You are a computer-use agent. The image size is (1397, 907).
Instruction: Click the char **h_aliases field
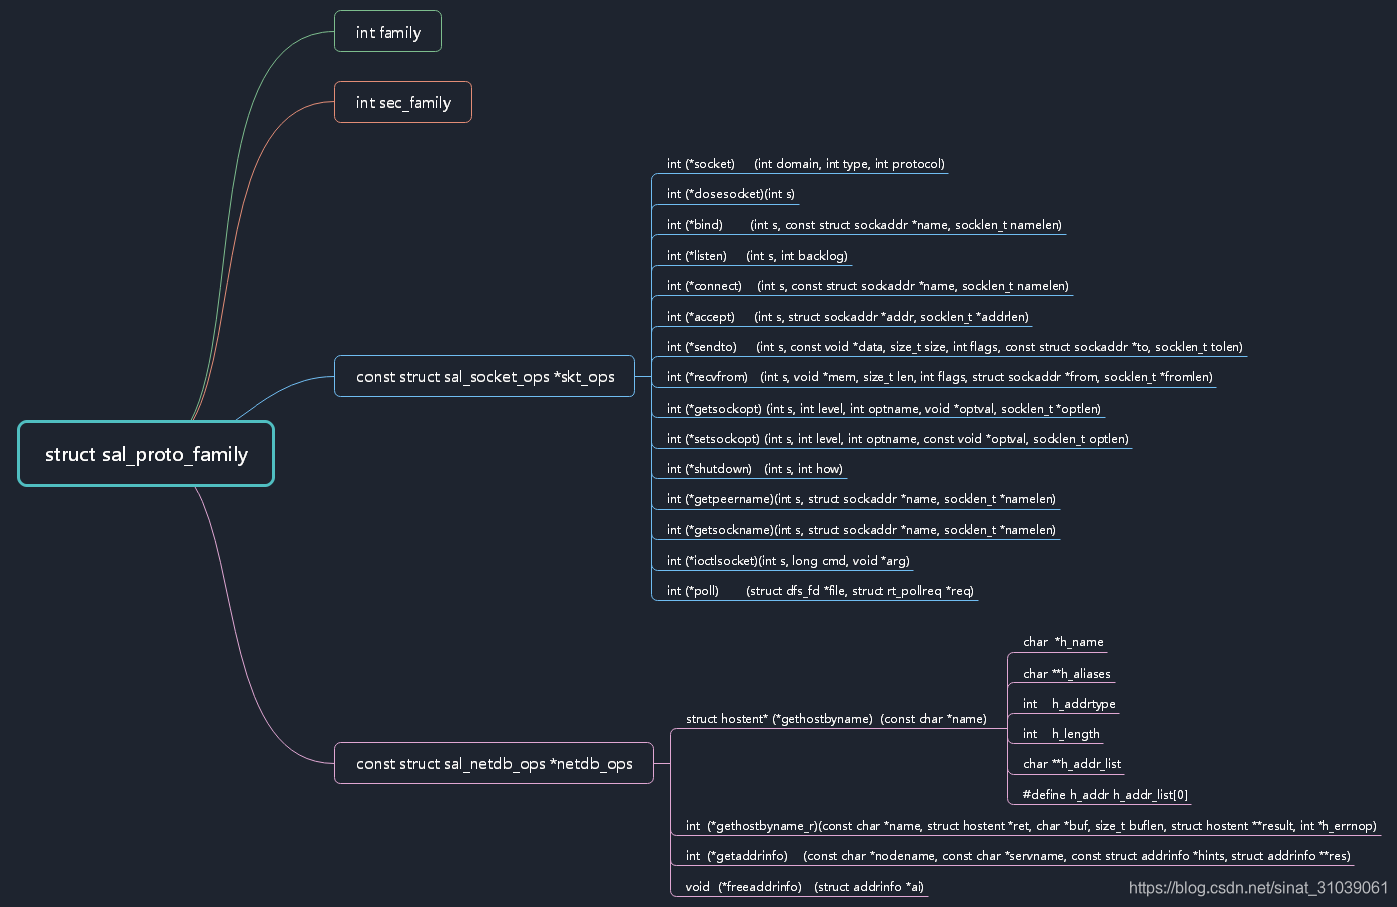(x=1066, y=674)
